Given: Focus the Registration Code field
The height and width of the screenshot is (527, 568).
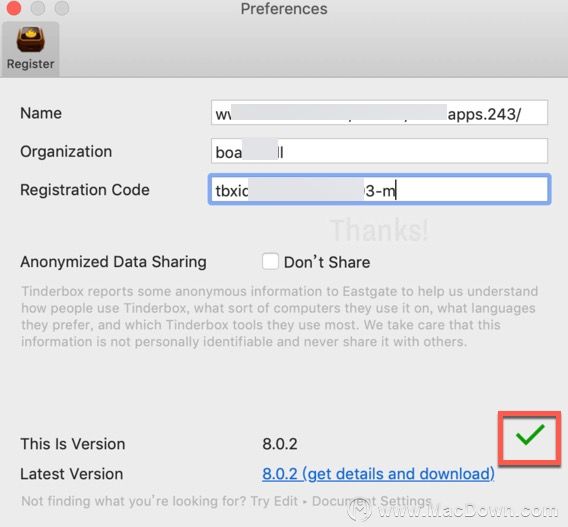Looking at the screenshot, I should (x=379, y=189).
